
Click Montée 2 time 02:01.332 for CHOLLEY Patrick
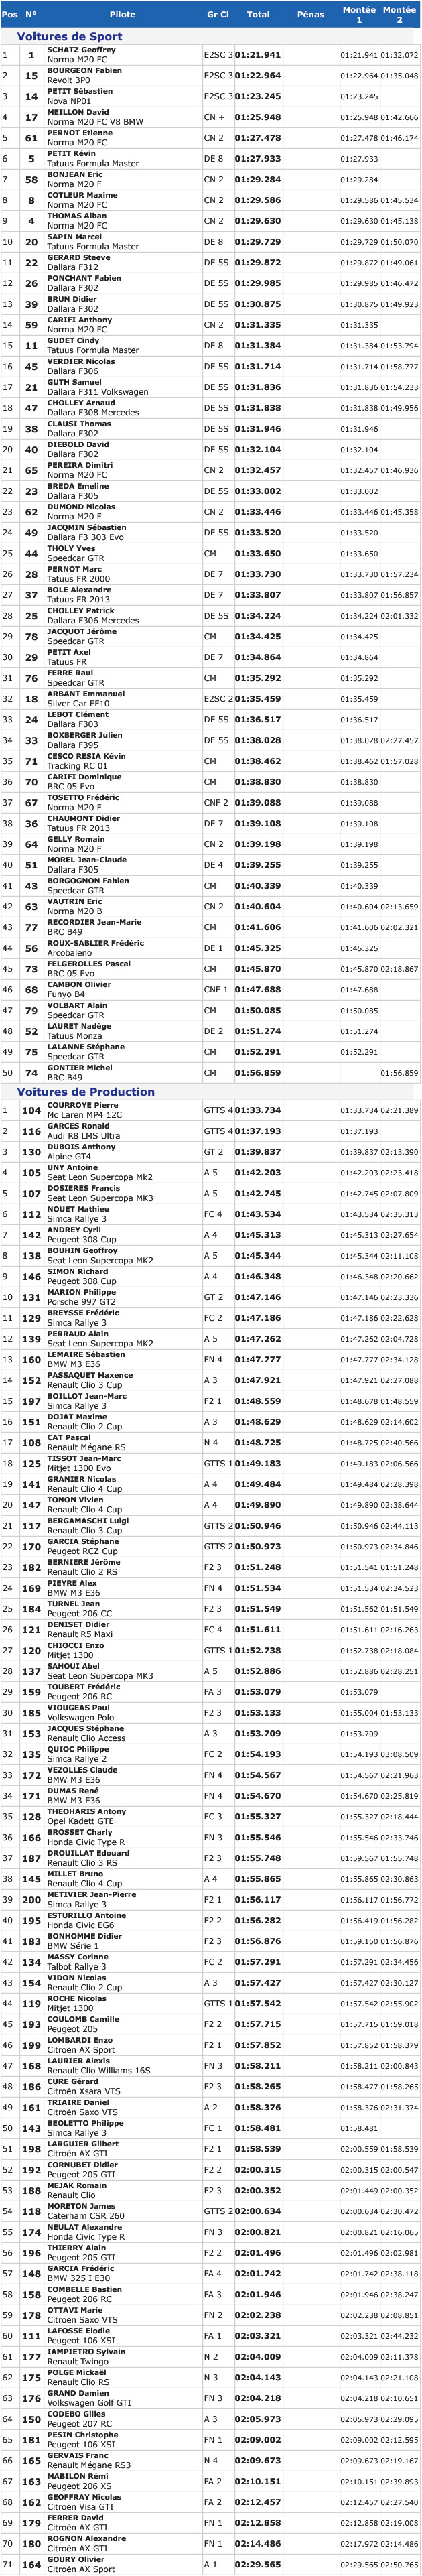[399, 616]
